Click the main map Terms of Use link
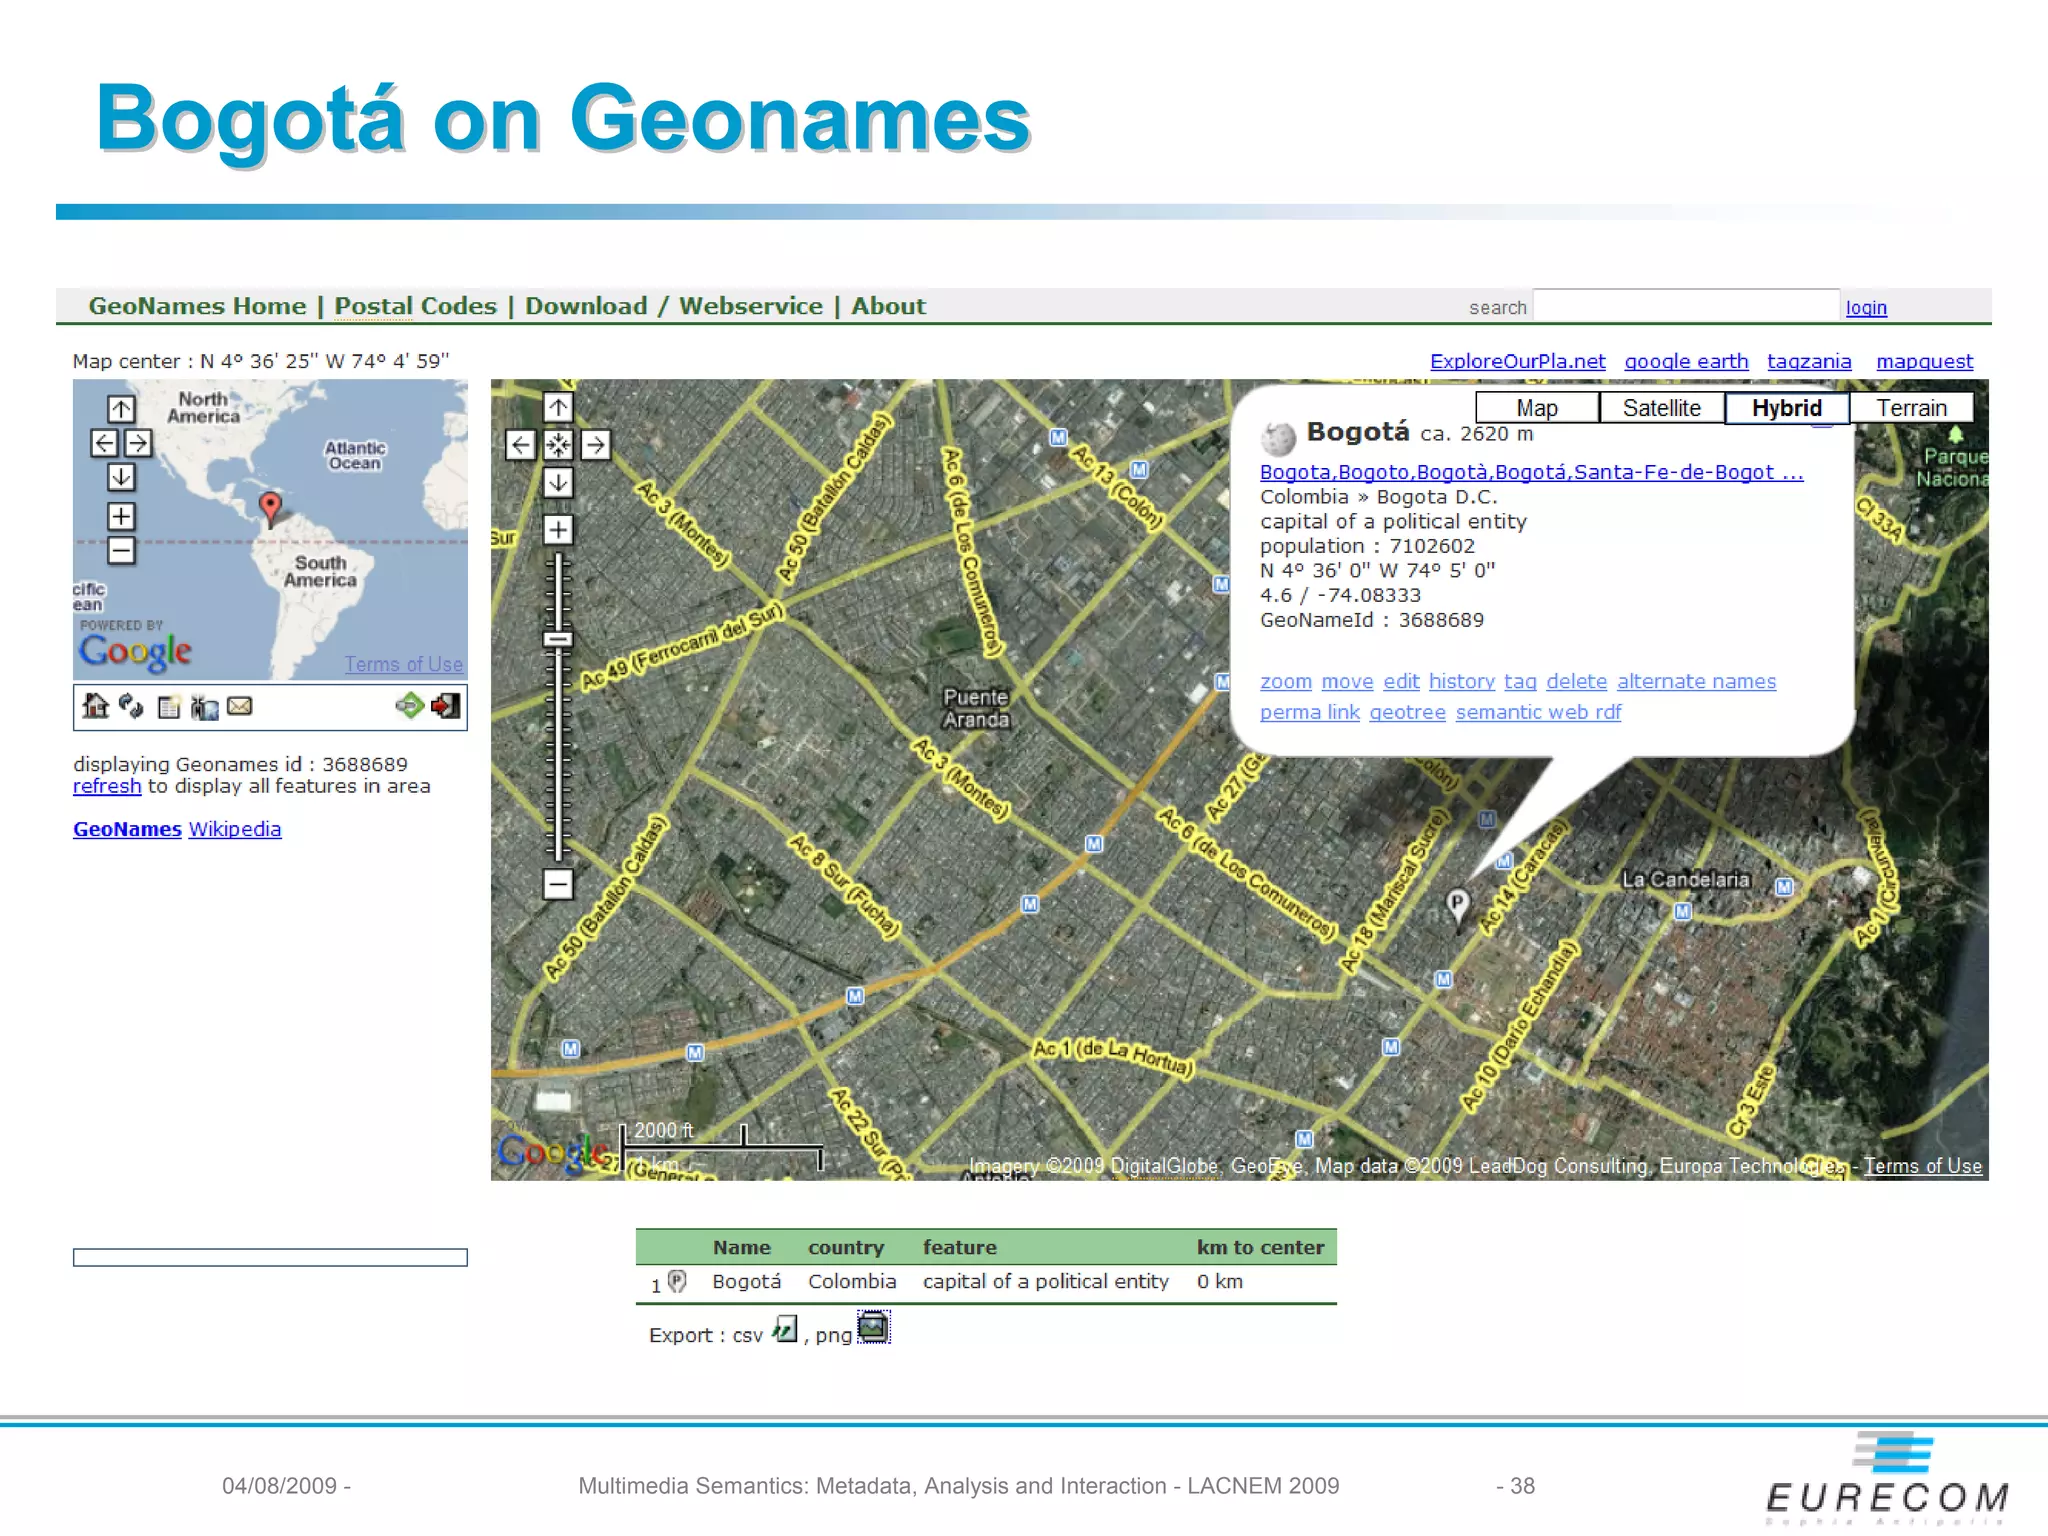Screen dimensions: 2048x1536 tap(1923, 1166)
